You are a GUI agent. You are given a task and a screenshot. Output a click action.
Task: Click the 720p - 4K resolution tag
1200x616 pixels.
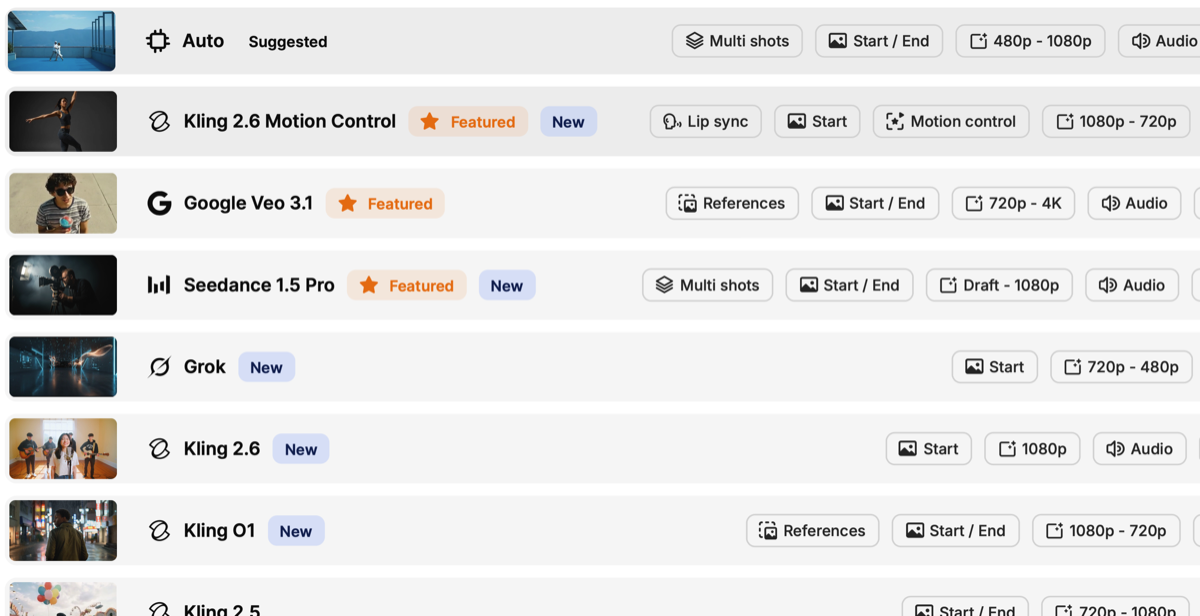(x=1013, y=204)
